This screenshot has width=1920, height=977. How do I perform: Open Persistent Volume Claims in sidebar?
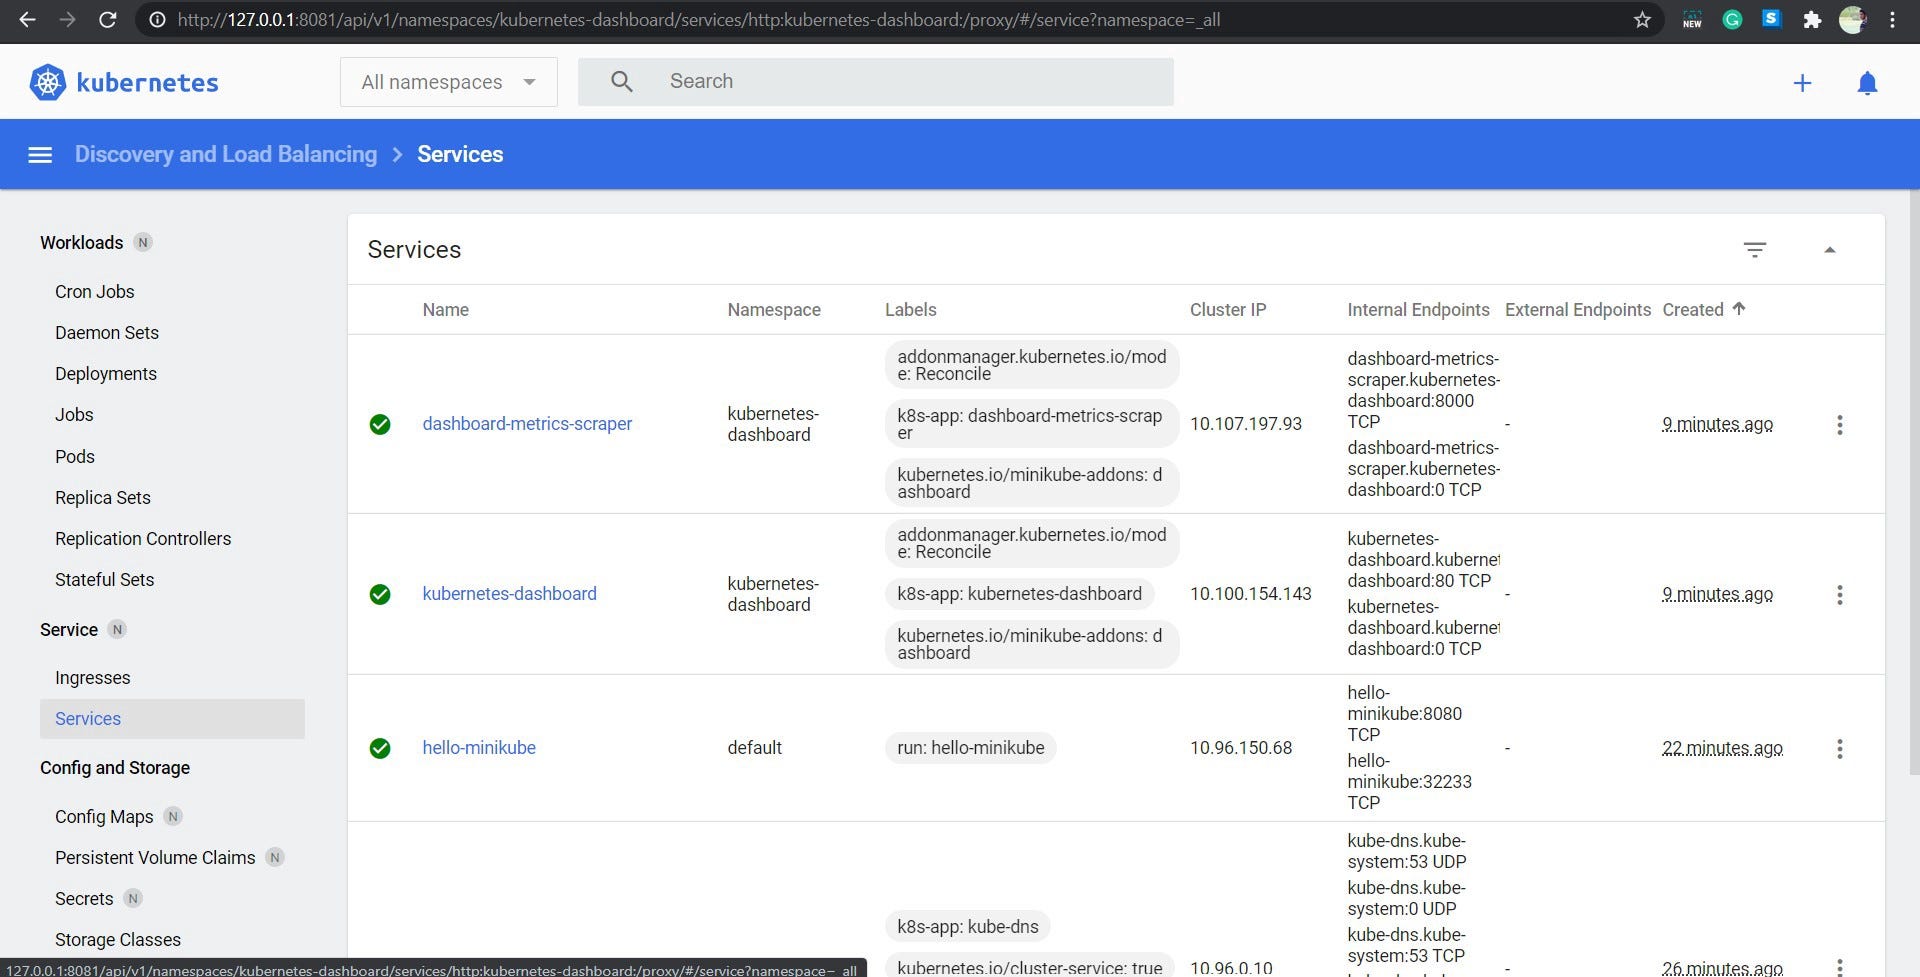click(x=155, y=858)
